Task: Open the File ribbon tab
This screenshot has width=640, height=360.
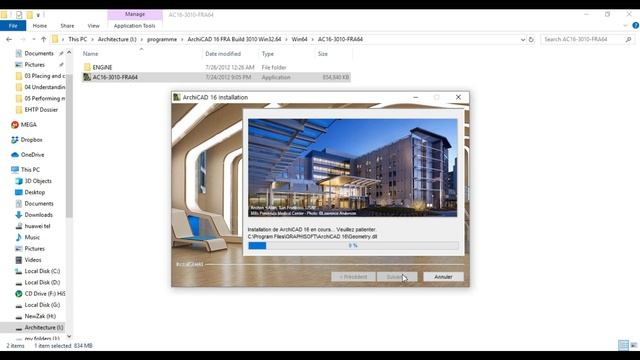Action: coord(13,26)
